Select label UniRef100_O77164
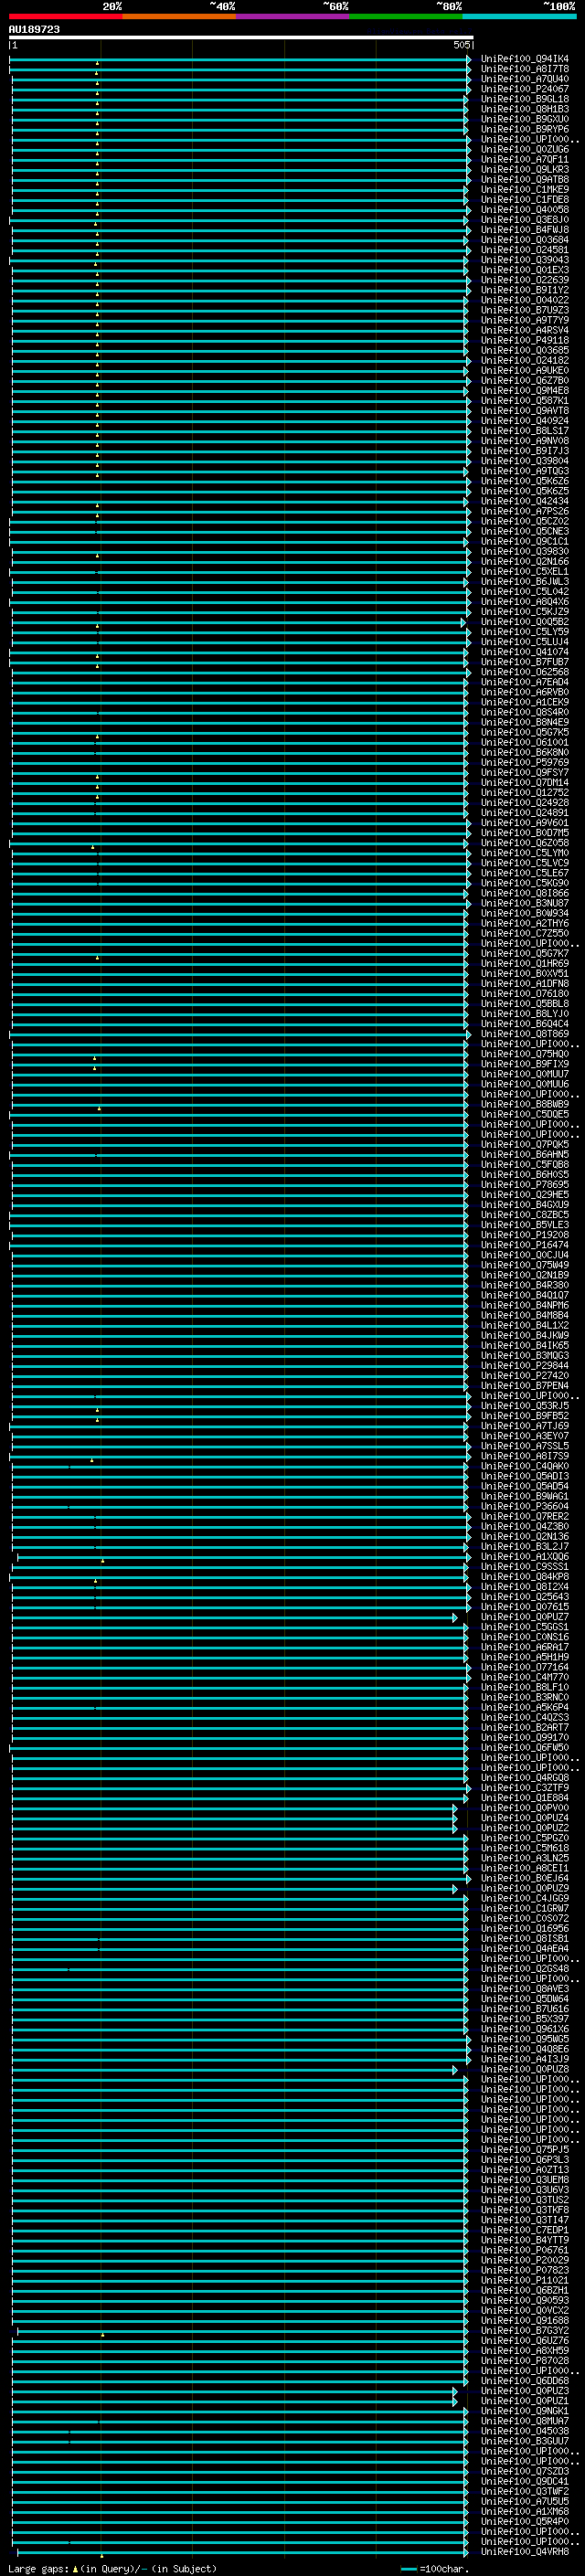This screenshot has height=2576, width=585. (524, 1667)
